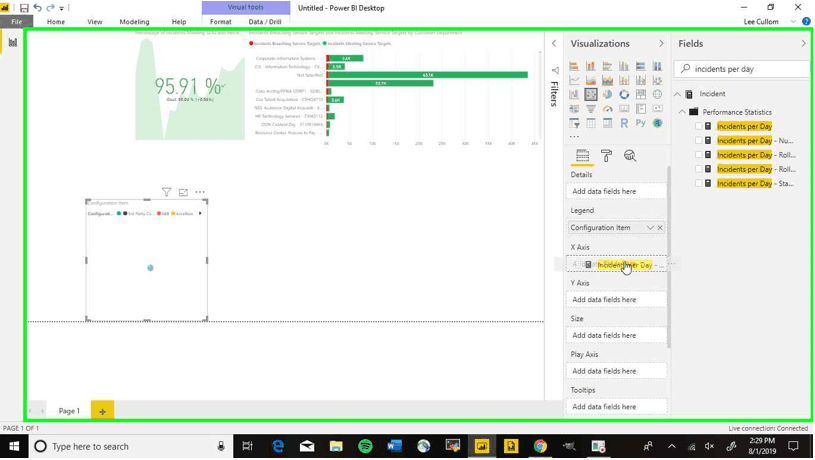The width and height of the screenshot is (815, 460).
Task: Select the ArcGIS Maps visualization
Action: point(657,123)
